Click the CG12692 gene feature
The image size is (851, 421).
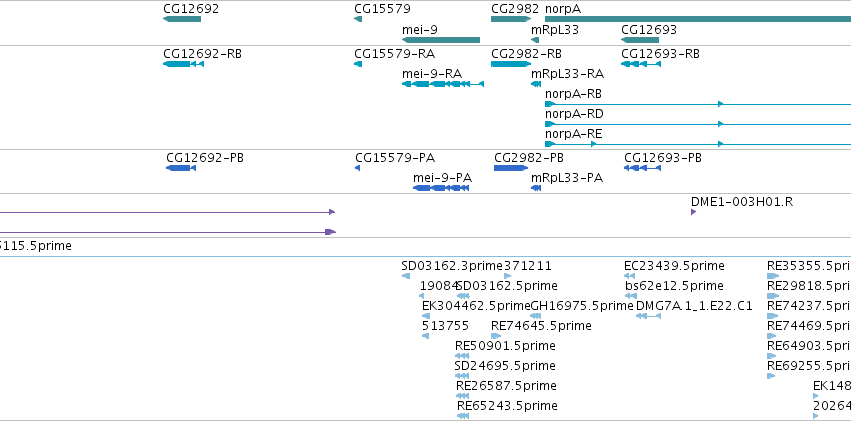(182, 19)
